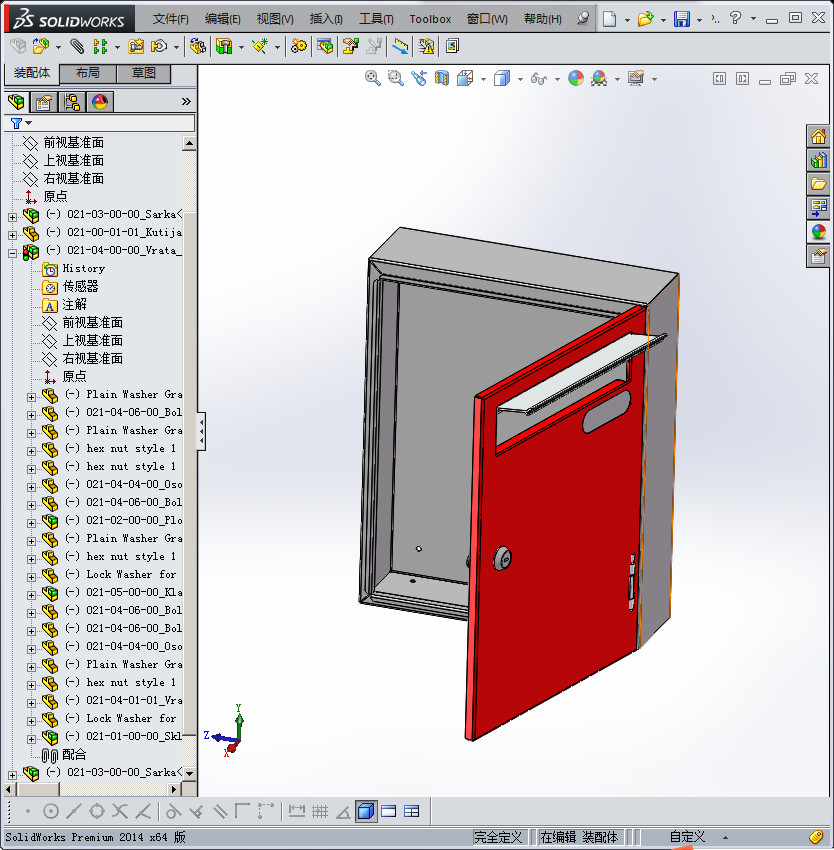Click the Trim Entities sketch icon
Image resolution: width=834 pixels, height=850 pixels.
[118, 811]
